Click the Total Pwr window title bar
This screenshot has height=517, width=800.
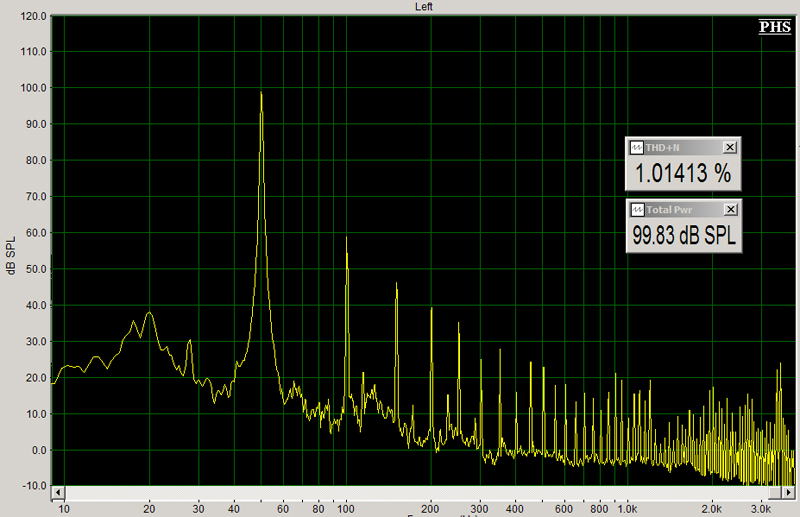click(680, 209)
